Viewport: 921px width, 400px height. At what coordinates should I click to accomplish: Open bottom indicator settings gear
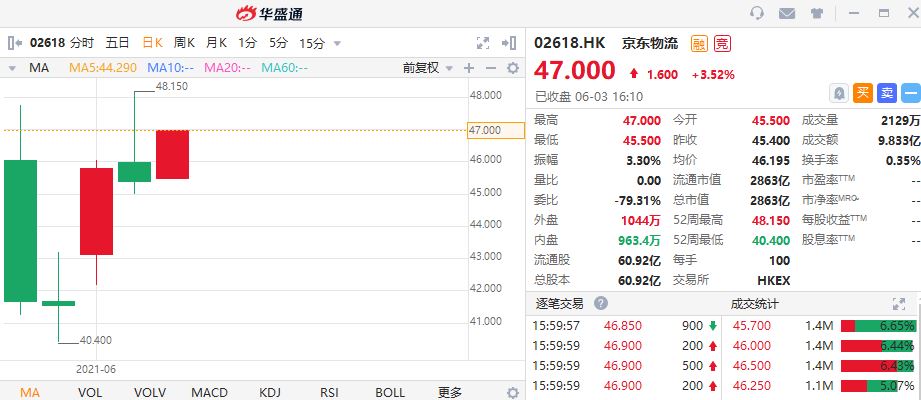click(x=513, y=392)
